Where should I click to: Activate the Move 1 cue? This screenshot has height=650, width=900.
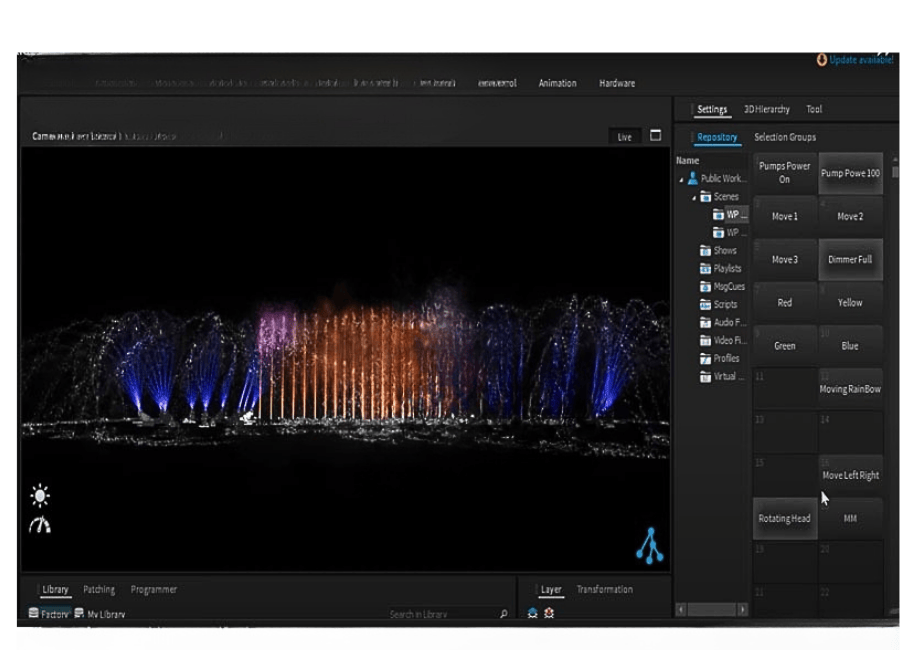[x=785, y=216]
